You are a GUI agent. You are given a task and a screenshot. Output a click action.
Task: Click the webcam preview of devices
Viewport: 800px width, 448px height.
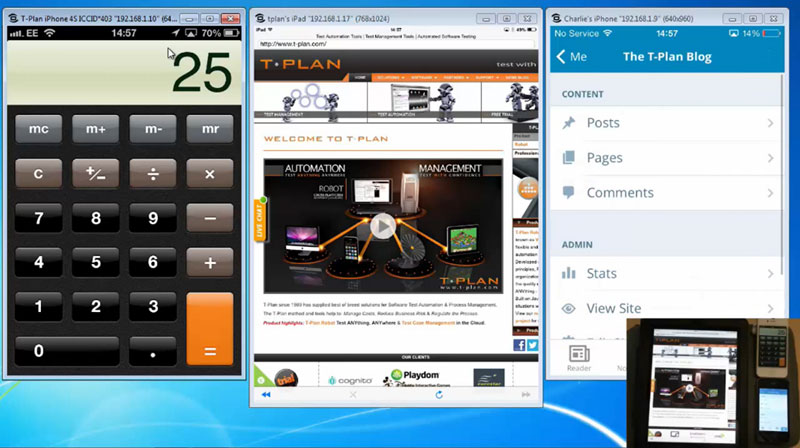(713, 383)
